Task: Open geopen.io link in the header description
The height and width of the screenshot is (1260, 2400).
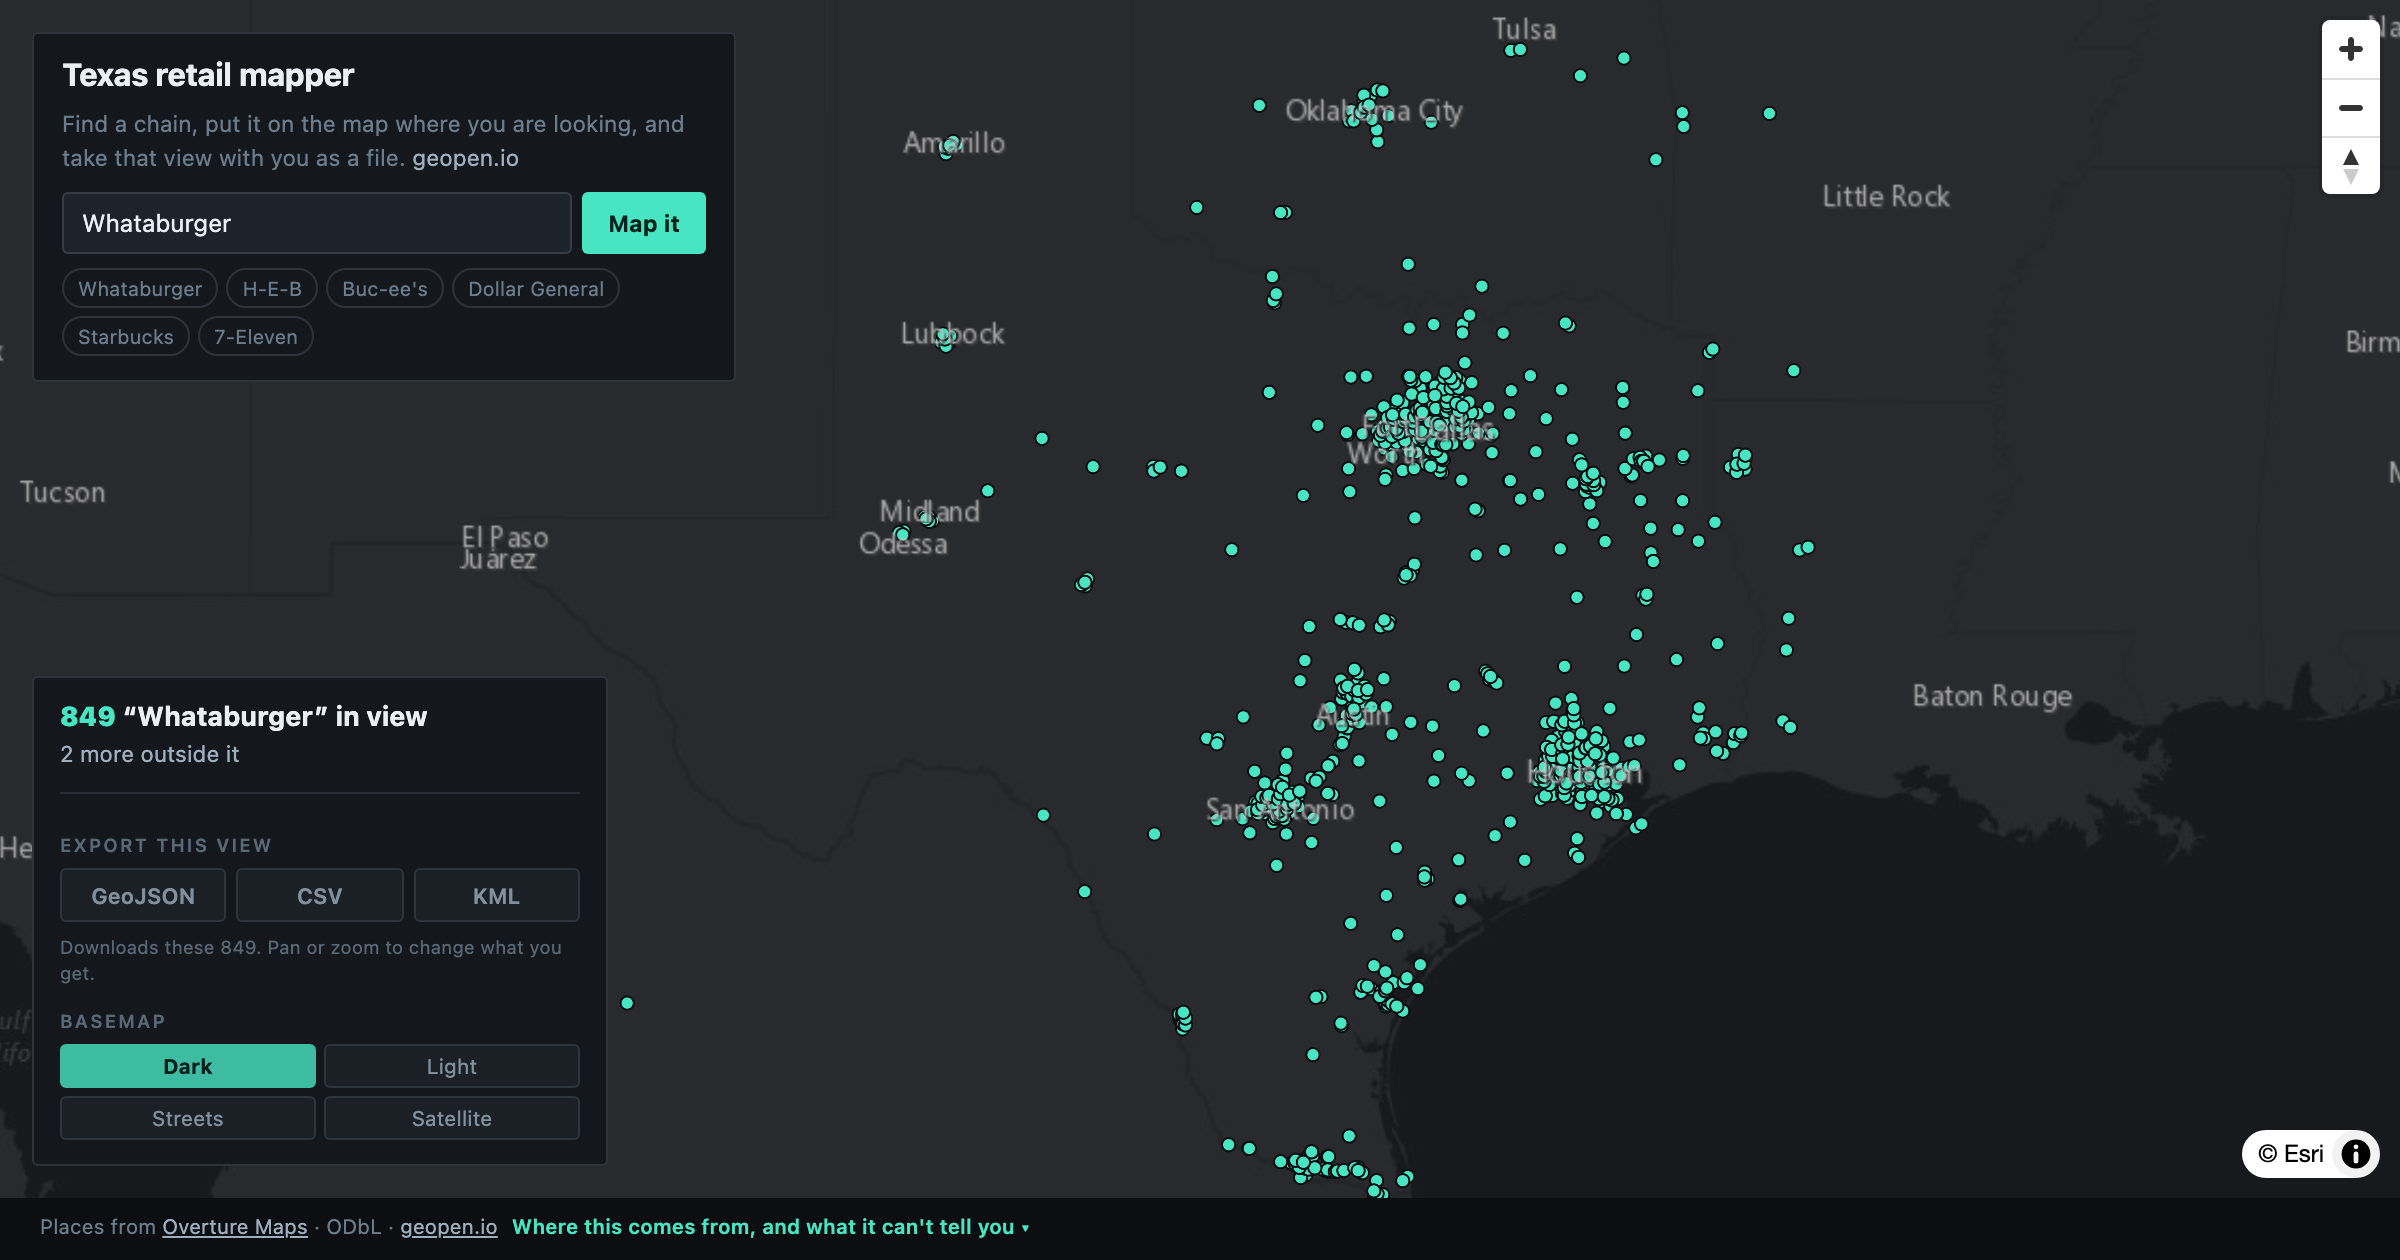Action: pos(465,158)
